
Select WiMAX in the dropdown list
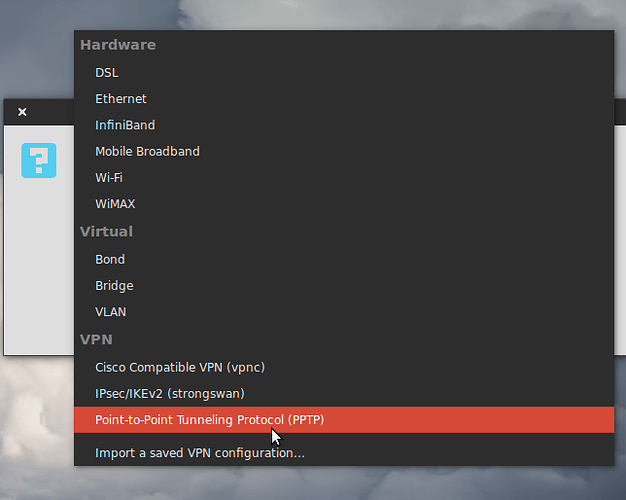[x=115, y=204]
